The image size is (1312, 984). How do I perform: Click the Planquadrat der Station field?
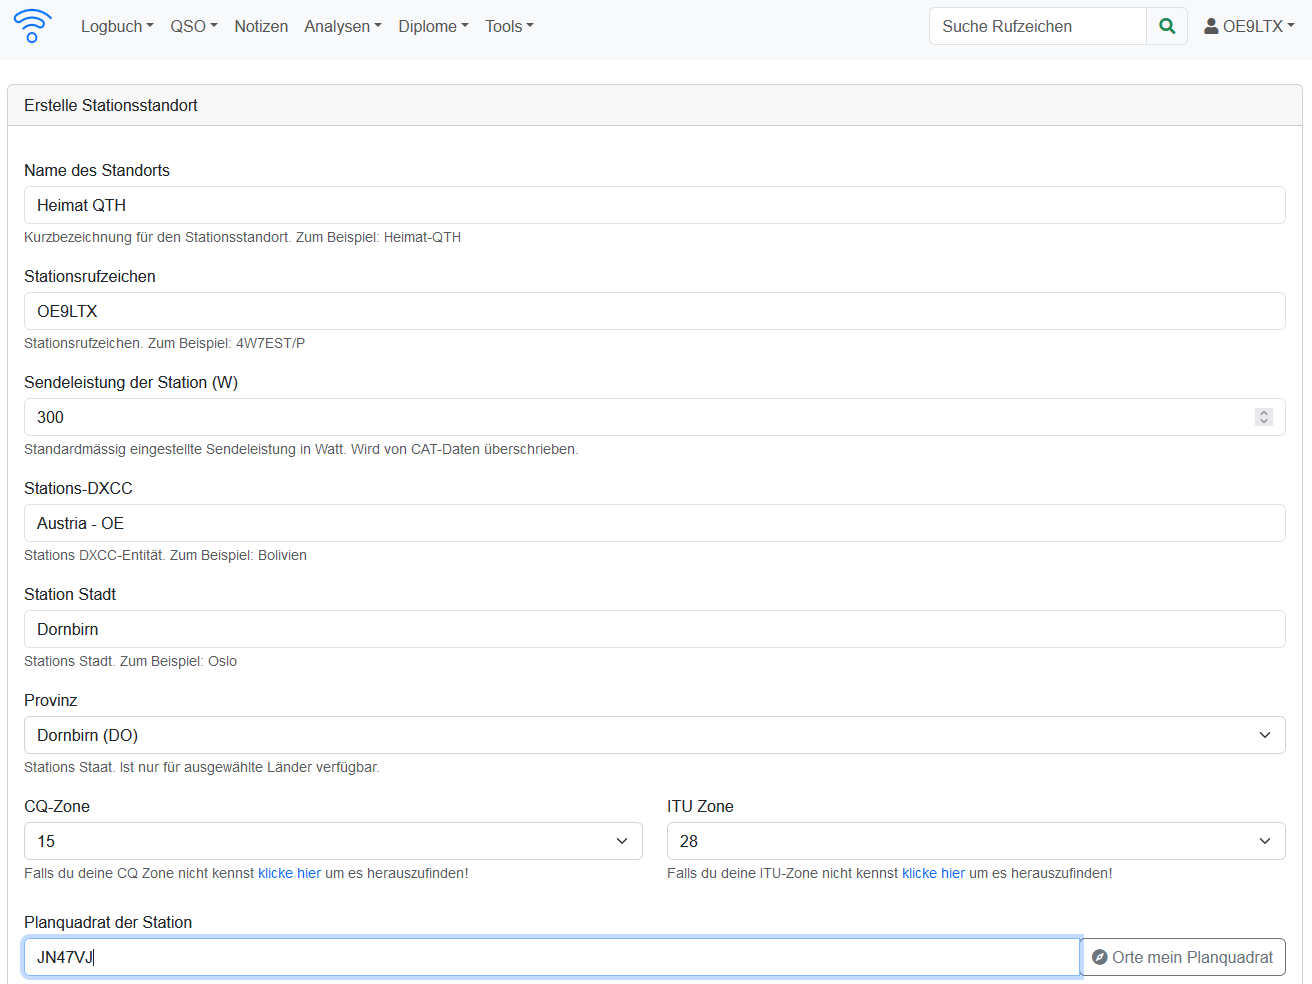(x=552, y=957)
